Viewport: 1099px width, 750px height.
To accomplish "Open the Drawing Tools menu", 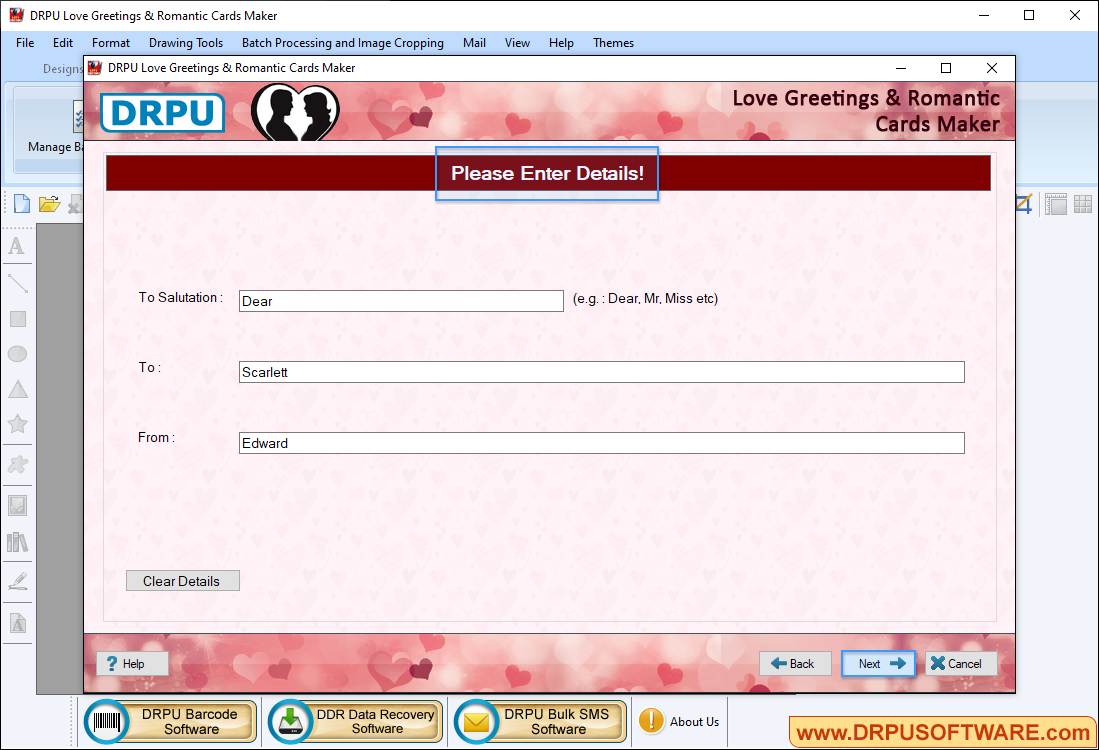I will pos(186,43).
